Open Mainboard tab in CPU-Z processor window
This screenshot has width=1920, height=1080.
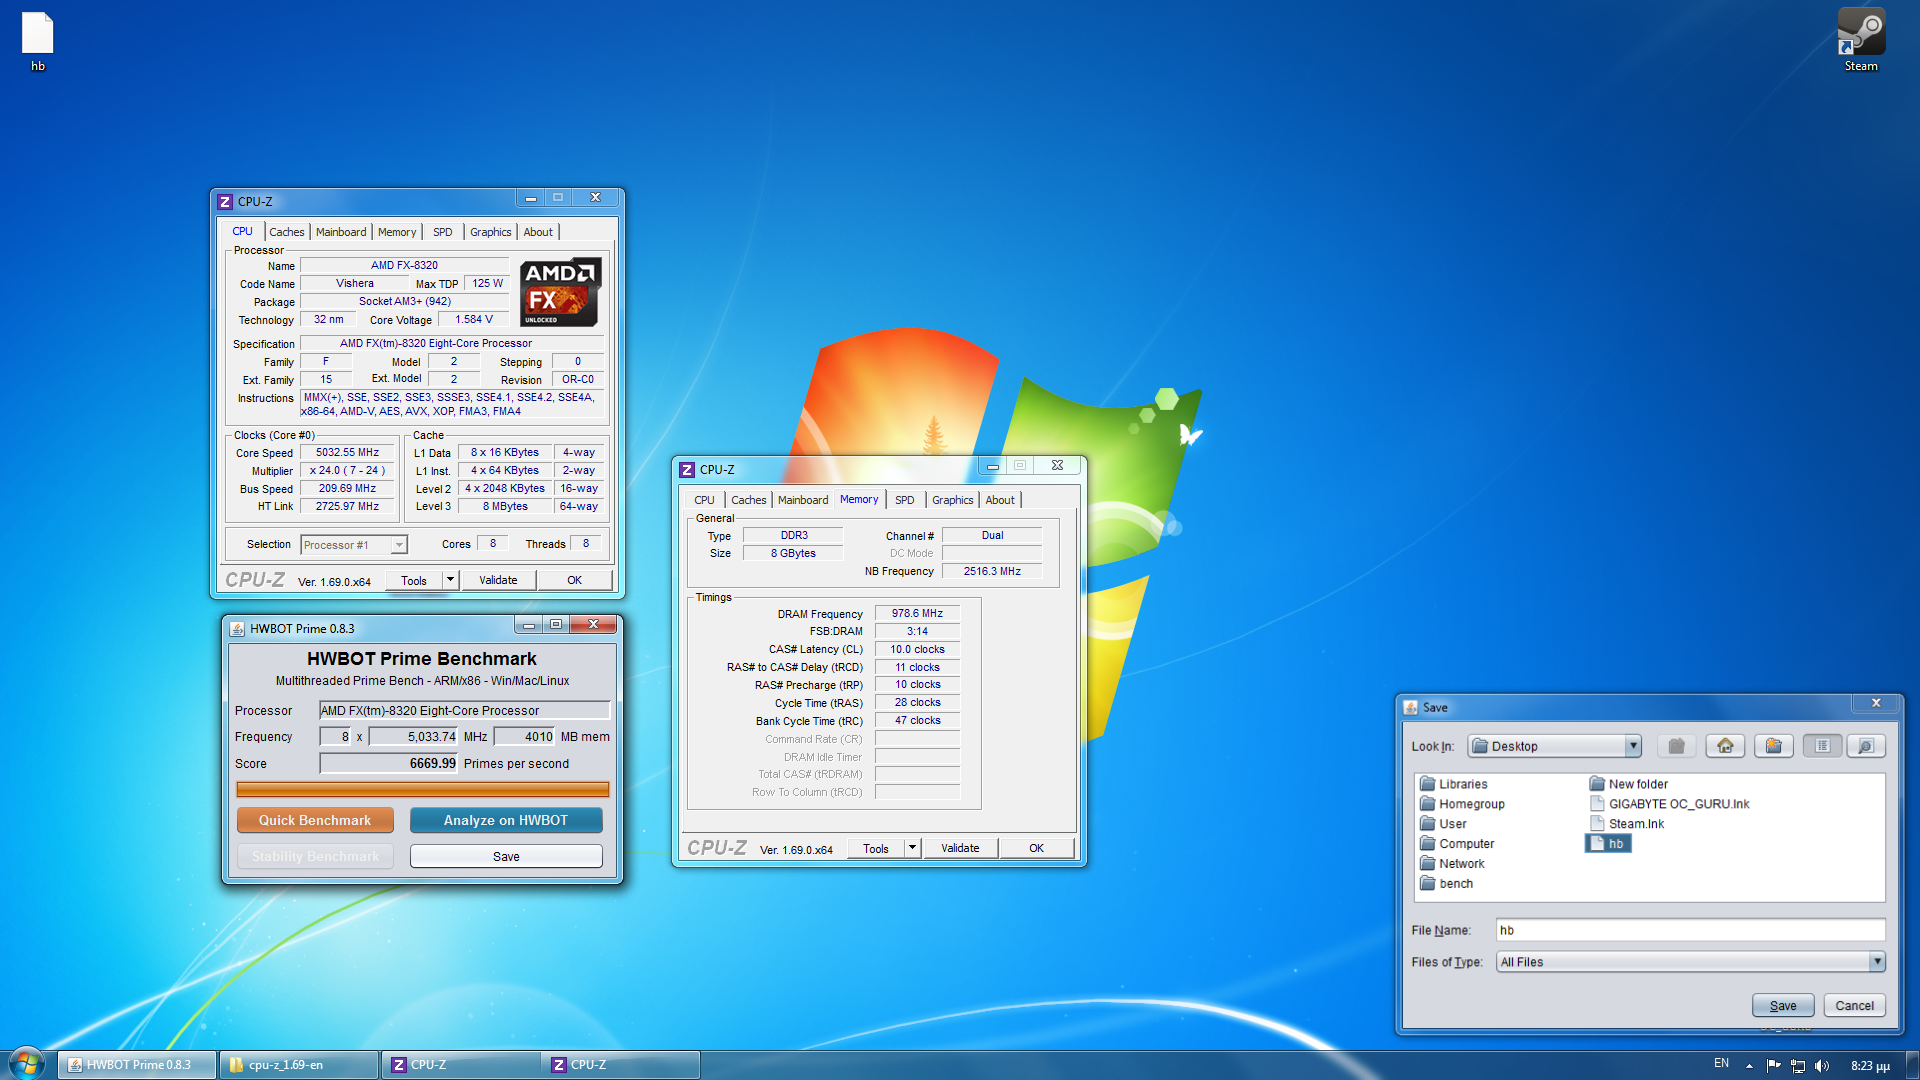pos(341,232)
